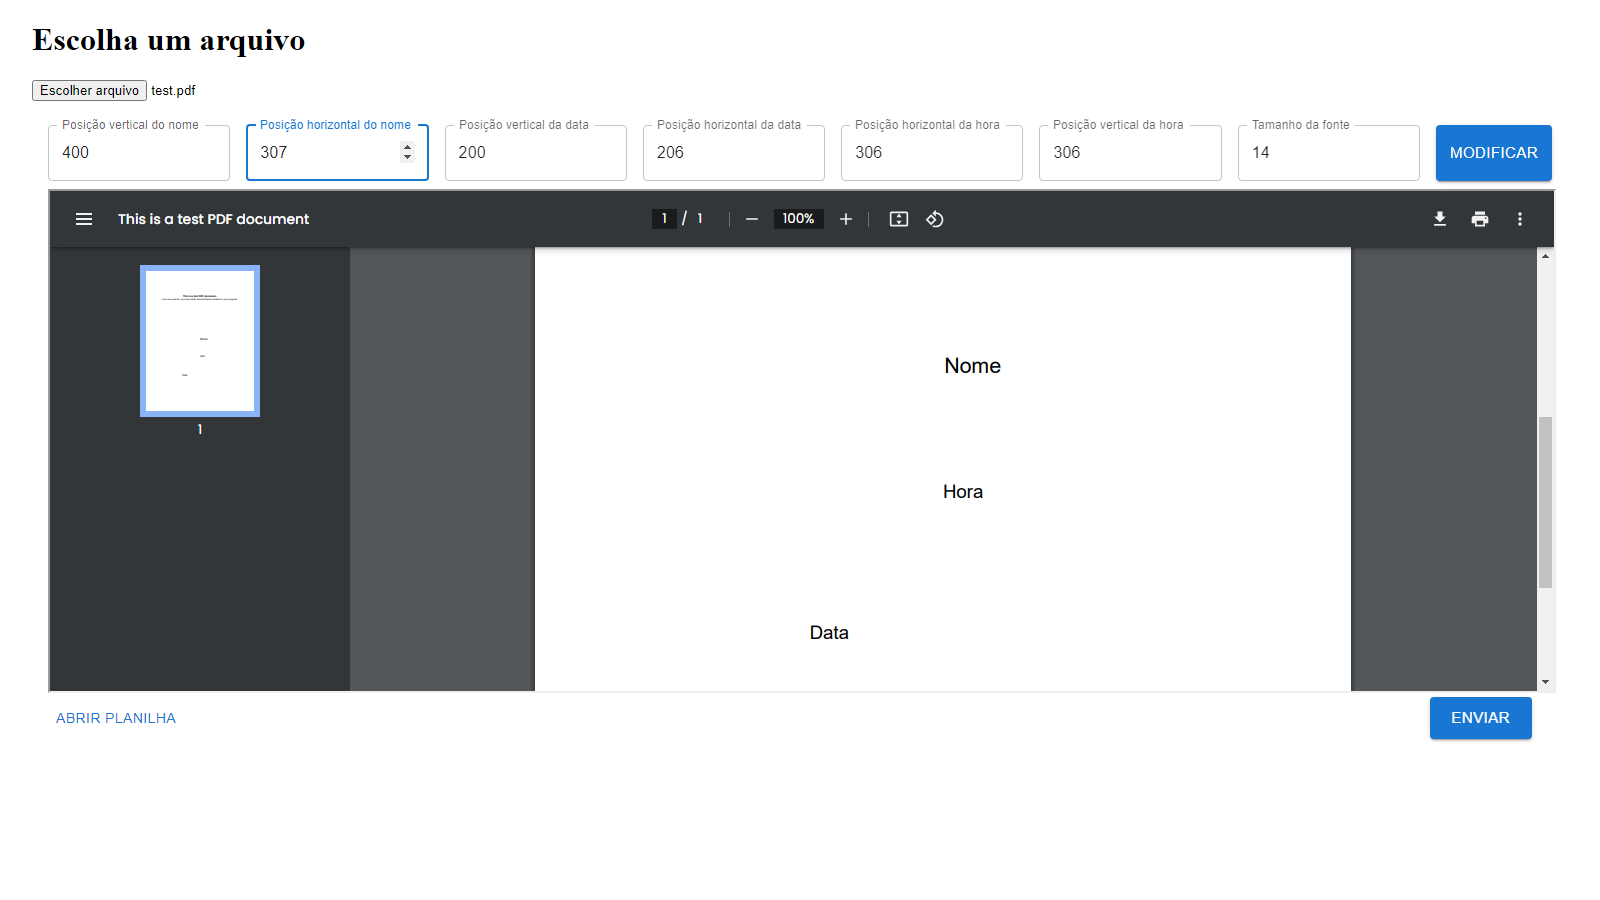1600x900 pixels.
Task: Click the 100% zoom level display
Action: tap(798, 218)
